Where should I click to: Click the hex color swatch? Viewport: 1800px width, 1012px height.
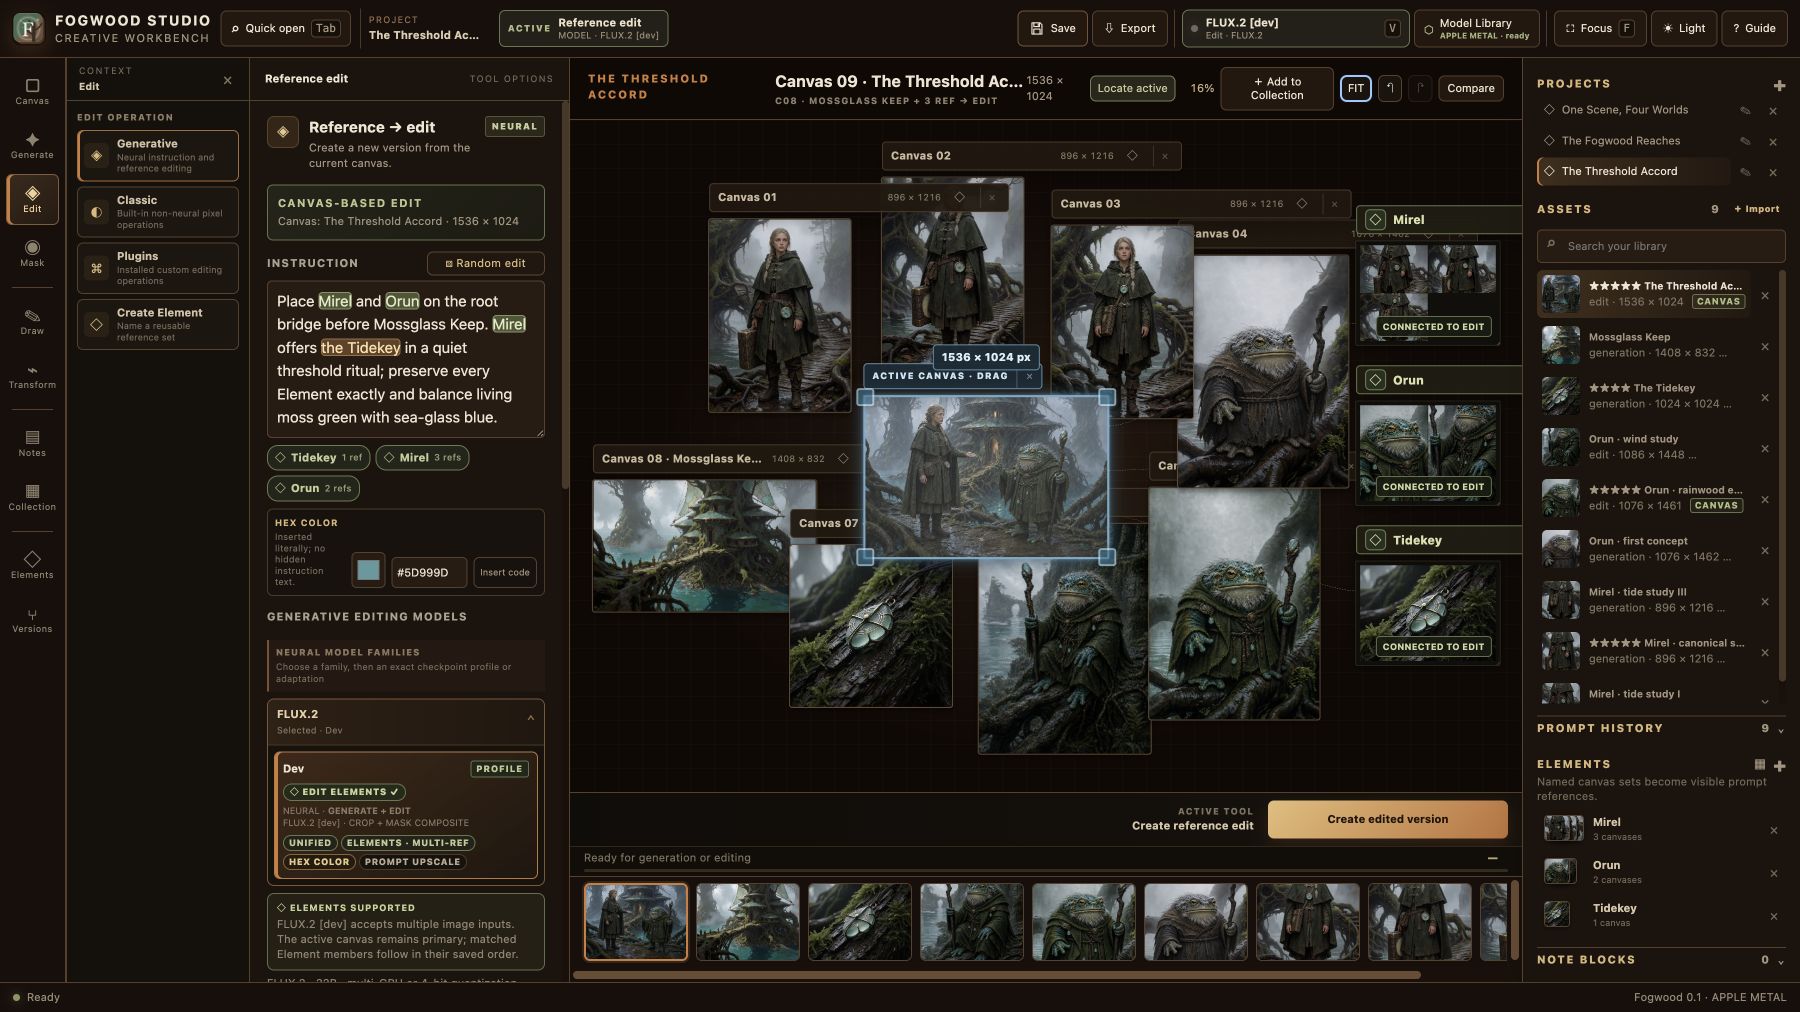368,571
